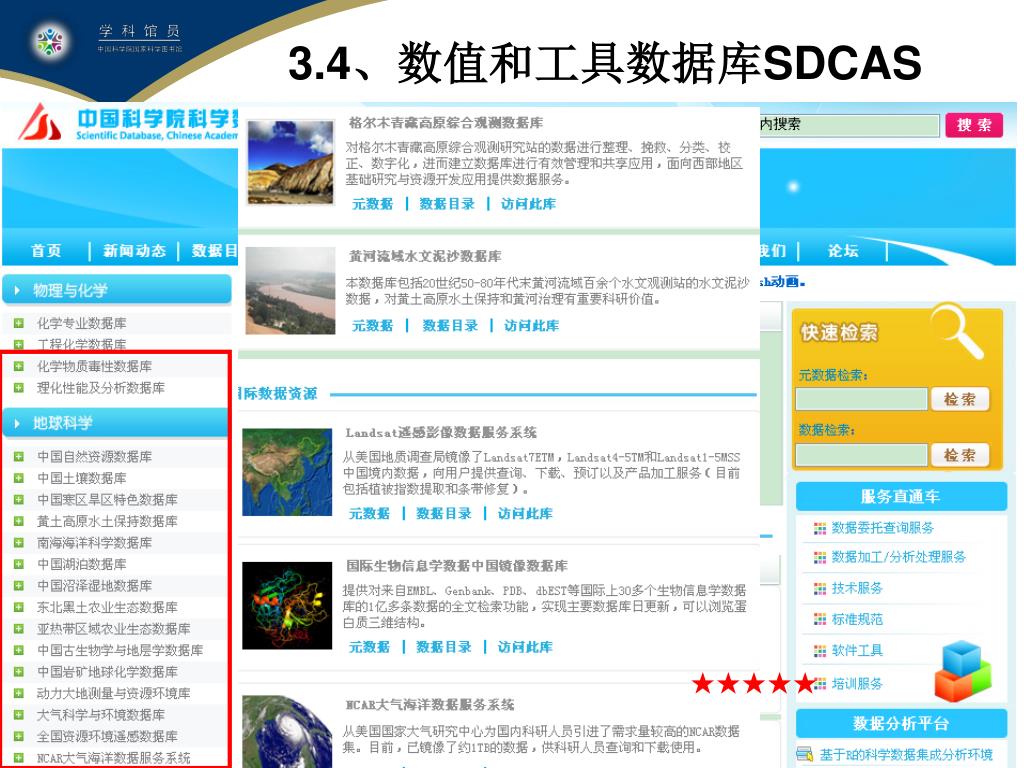The image size is (1024, 768).
Task: Open 数据目录 for 黄河流域水文泥沙数据库
Action: [x=450, y=325]
